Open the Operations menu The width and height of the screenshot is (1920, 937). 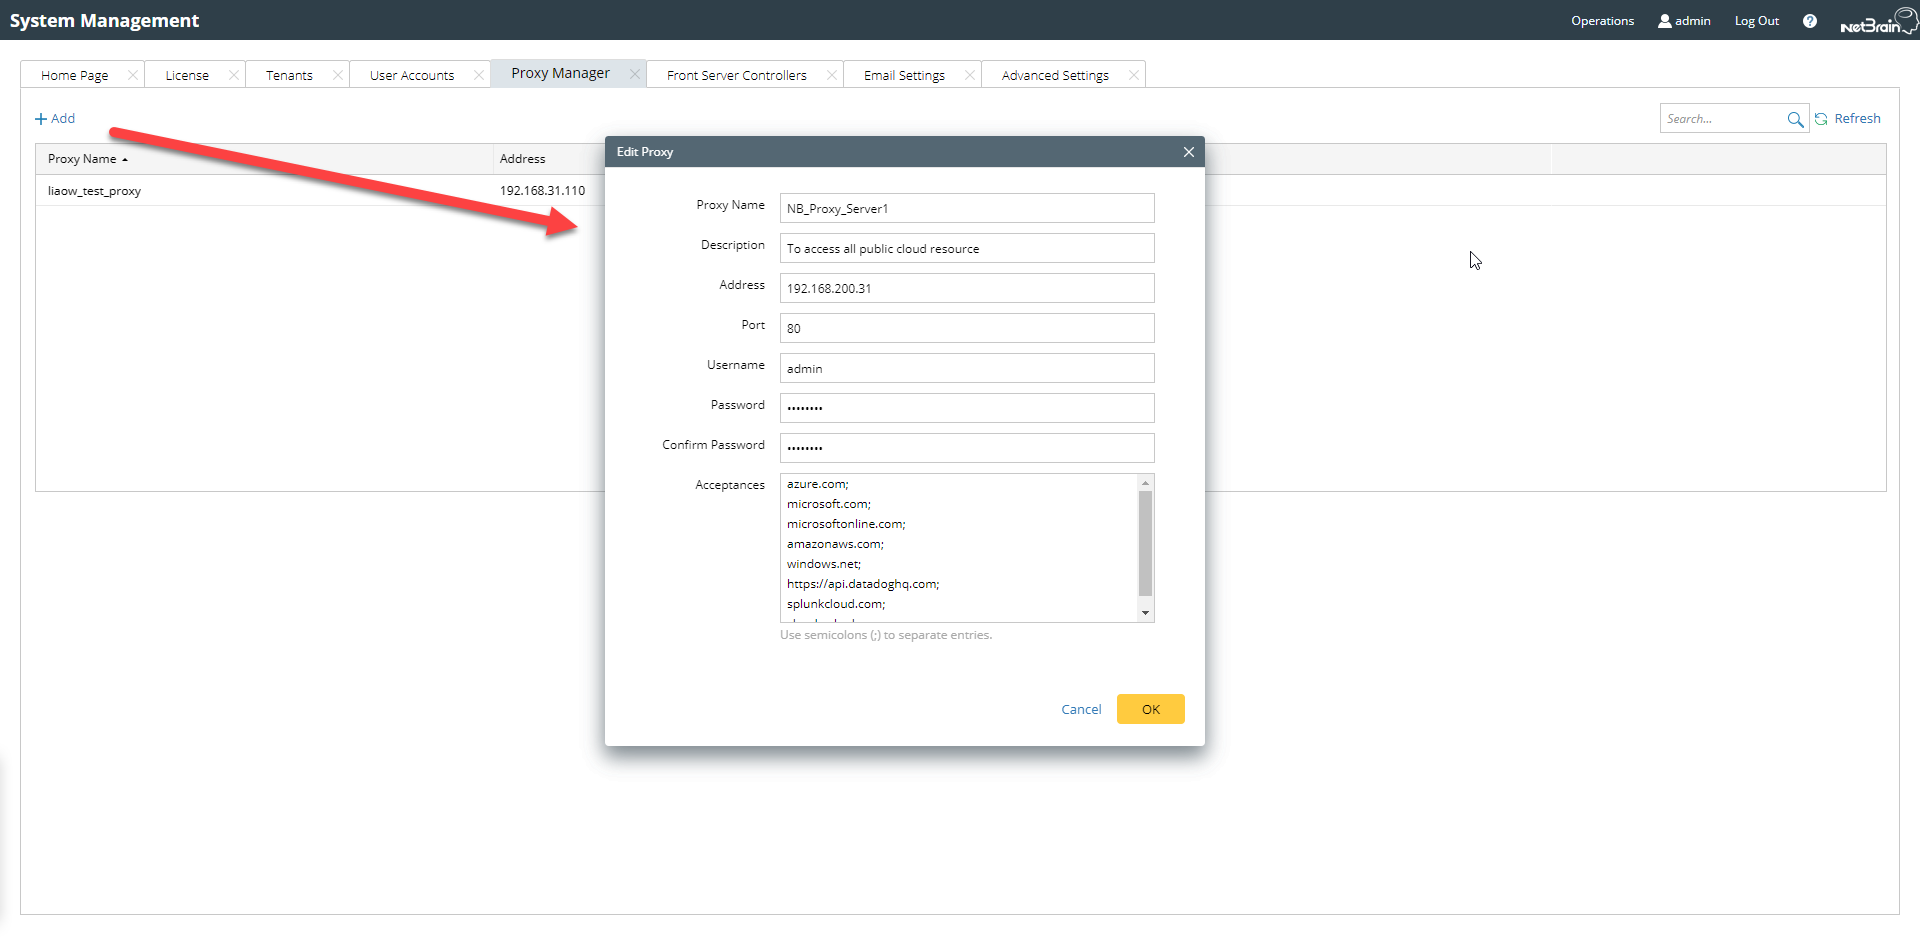tap(1602, 21)
